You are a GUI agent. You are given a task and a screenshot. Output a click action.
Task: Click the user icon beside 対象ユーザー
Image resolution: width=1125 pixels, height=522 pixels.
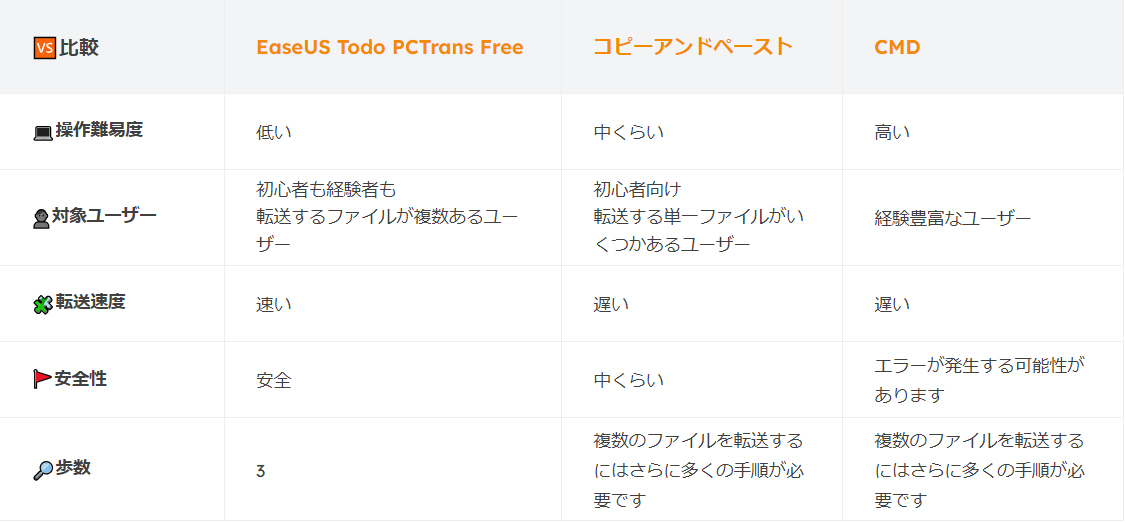(41, 217)
